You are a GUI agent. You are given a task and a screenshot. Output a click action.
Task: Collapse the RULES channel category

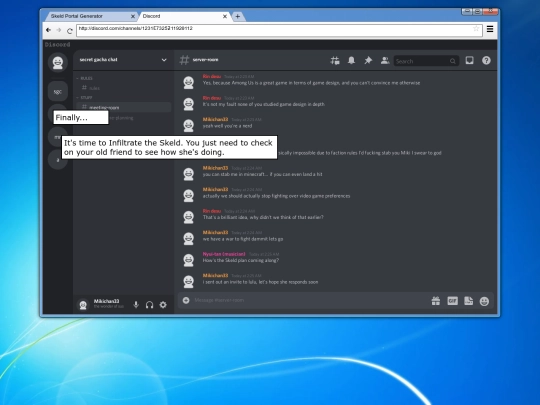coord(84,79)
